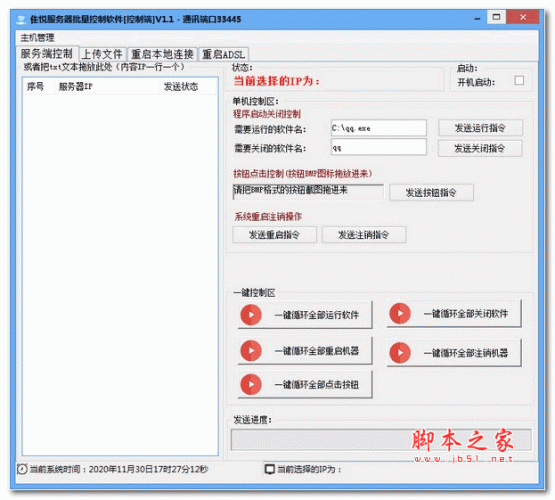Viewport: 555px width, 500px height.
Task: Click the 当前系统时间 status bar text
Action: coord(119,469)
